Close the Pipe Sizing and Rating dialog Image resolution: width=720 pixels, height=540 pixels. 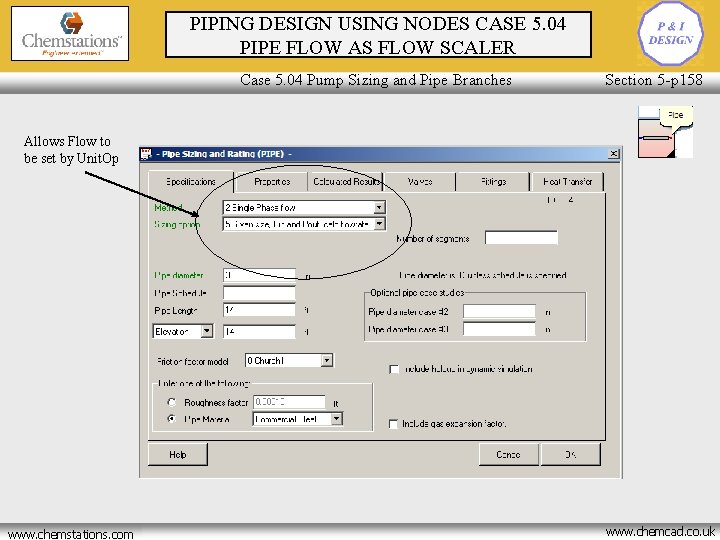point(613,153)
